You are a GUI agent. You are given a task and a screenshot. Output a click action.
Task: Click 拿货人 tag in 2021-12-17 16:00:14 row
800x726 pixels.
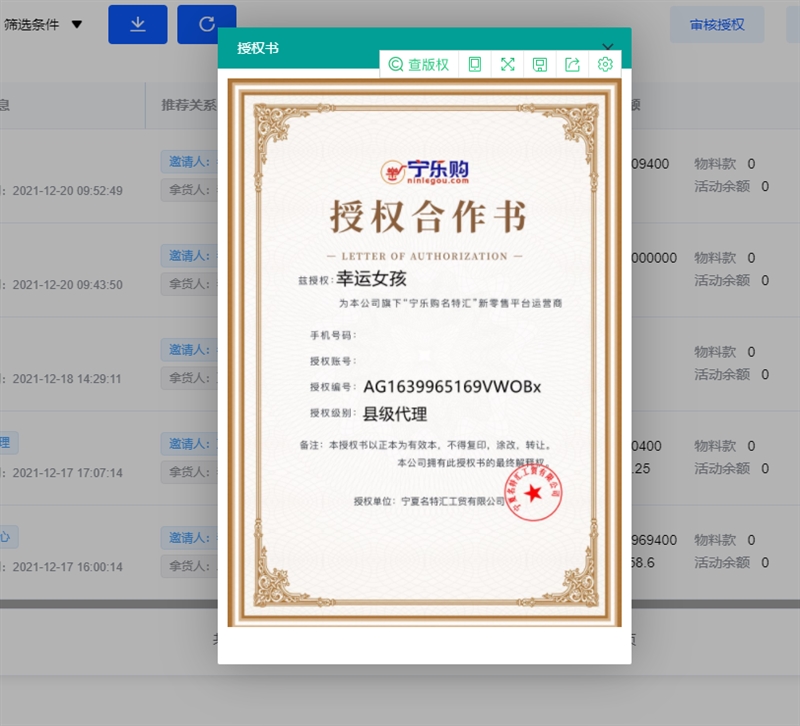click(x=189, y=566)
